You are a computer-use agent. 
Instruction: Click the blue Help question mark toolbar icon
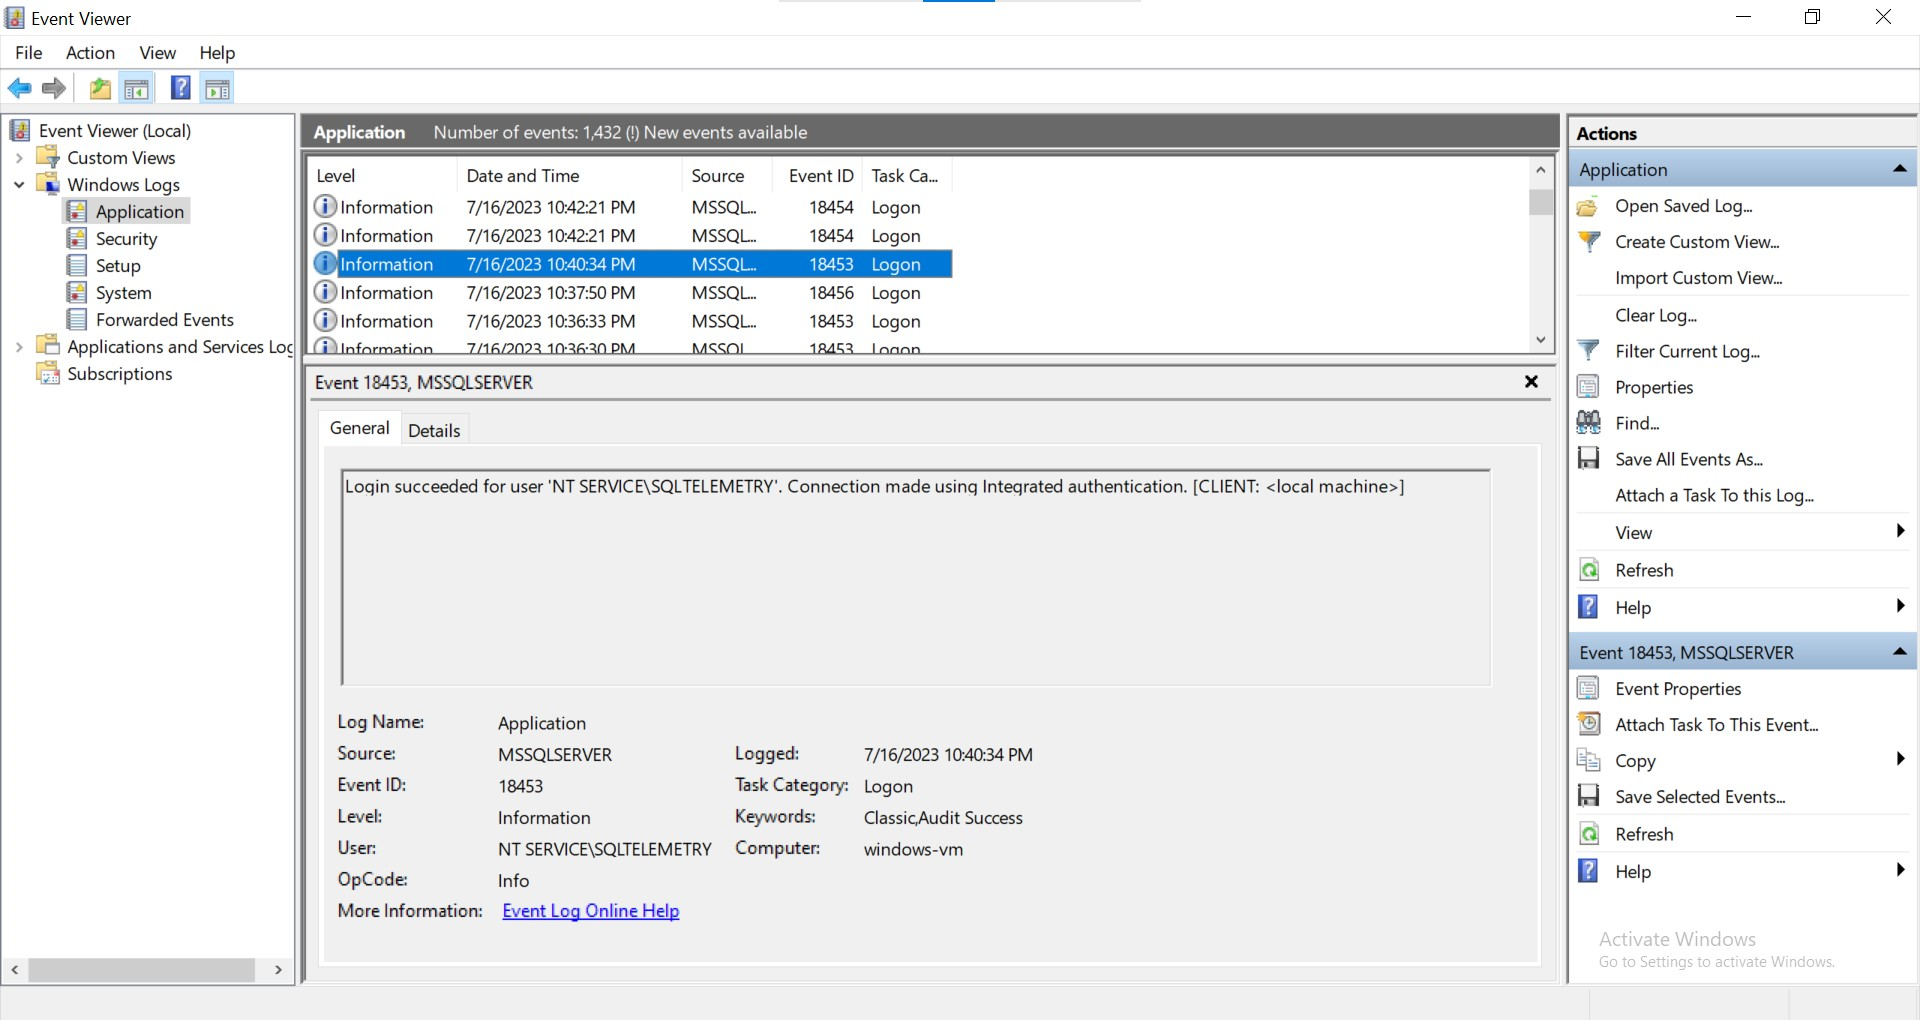click(x=180, y=88)
